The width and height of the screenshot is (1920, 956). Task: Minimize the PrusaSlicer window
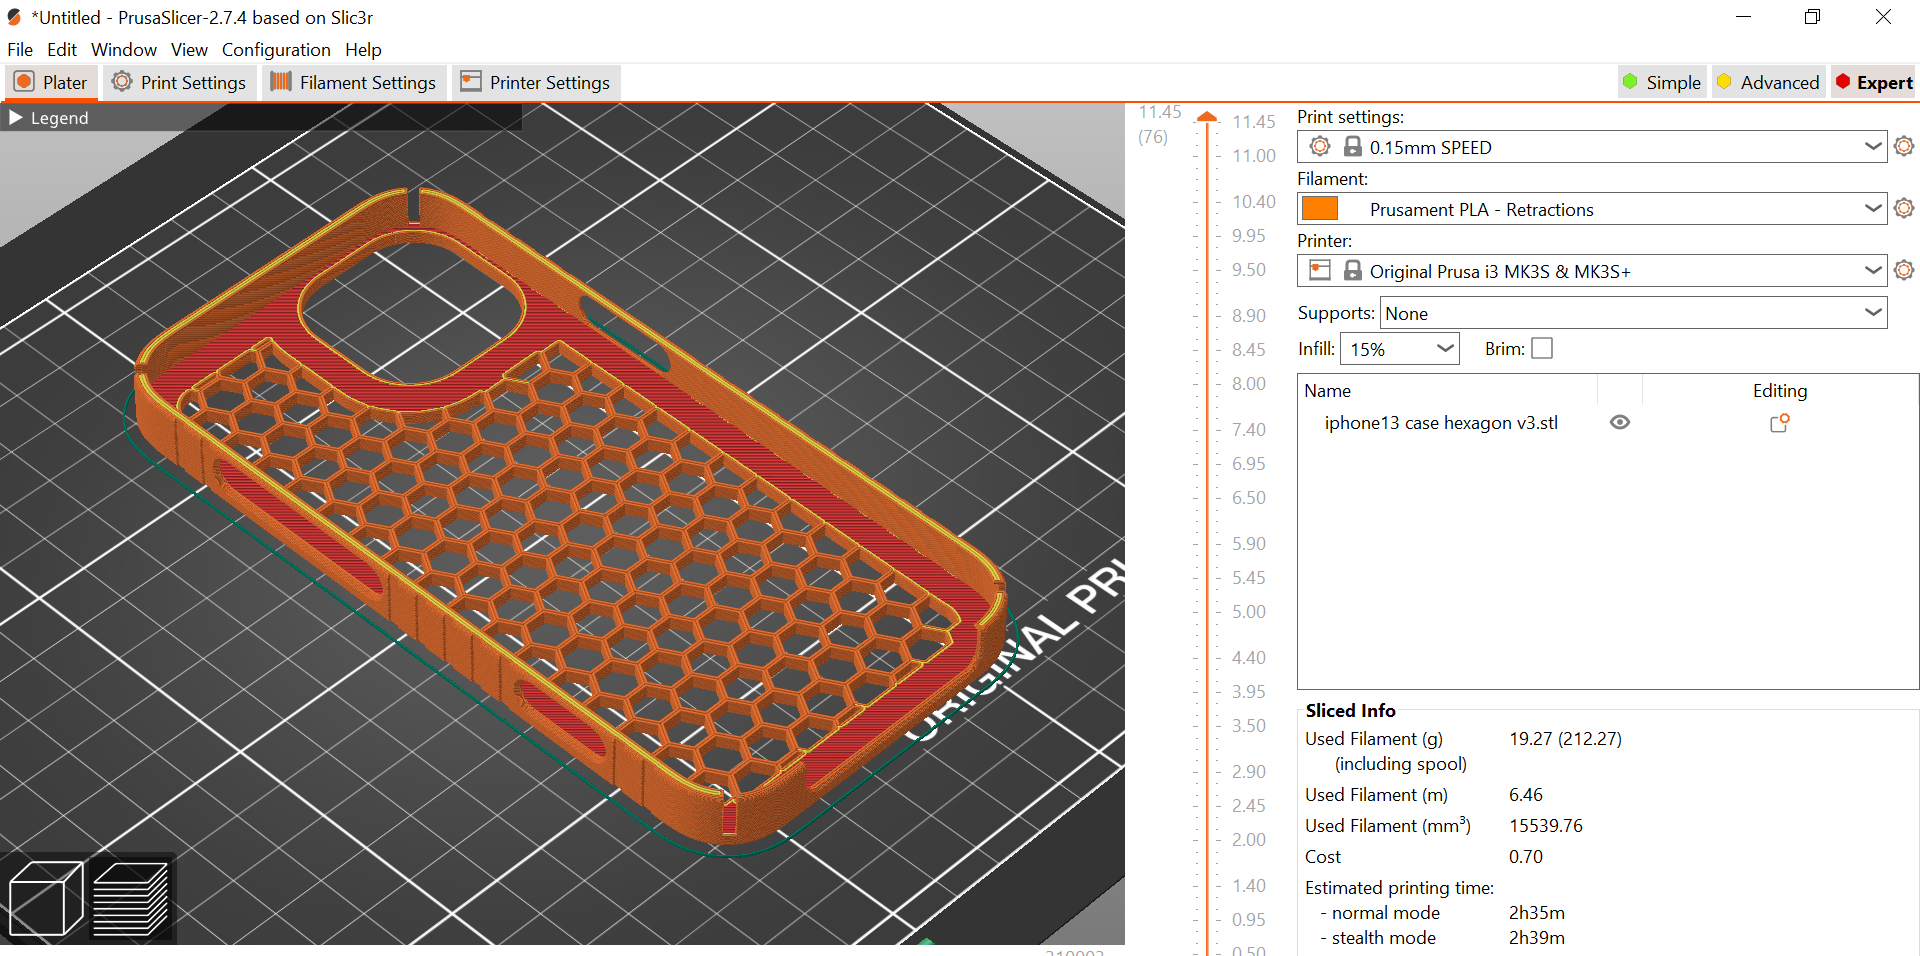[1743, 17]
